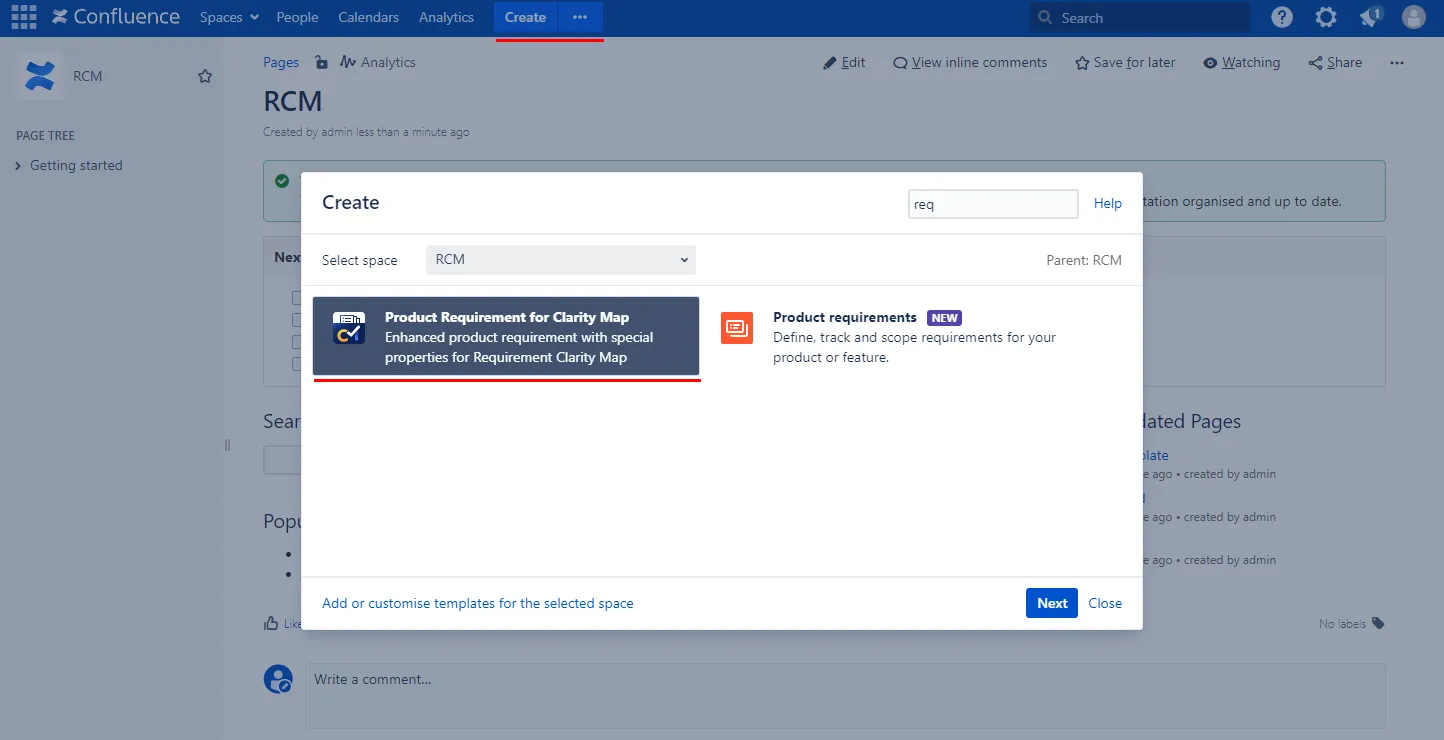Click the RCM space logo in sidebar

pos(40,76)
